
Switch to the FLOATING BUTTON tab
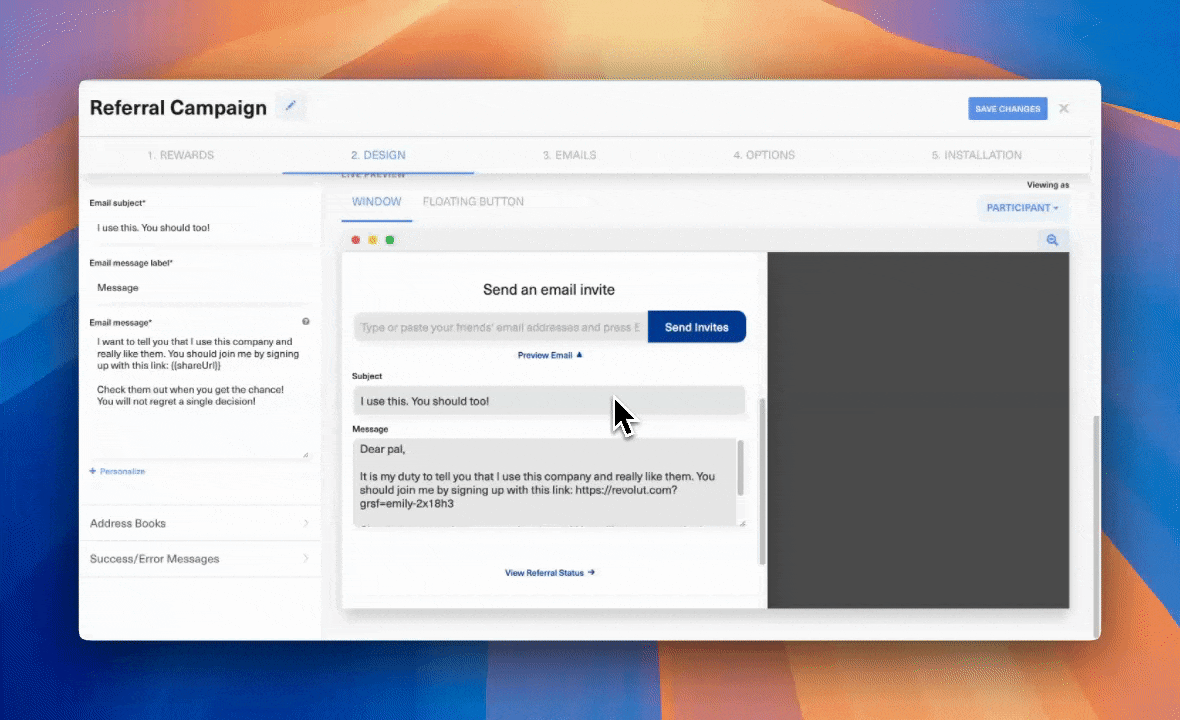click(x=473, y=201)
